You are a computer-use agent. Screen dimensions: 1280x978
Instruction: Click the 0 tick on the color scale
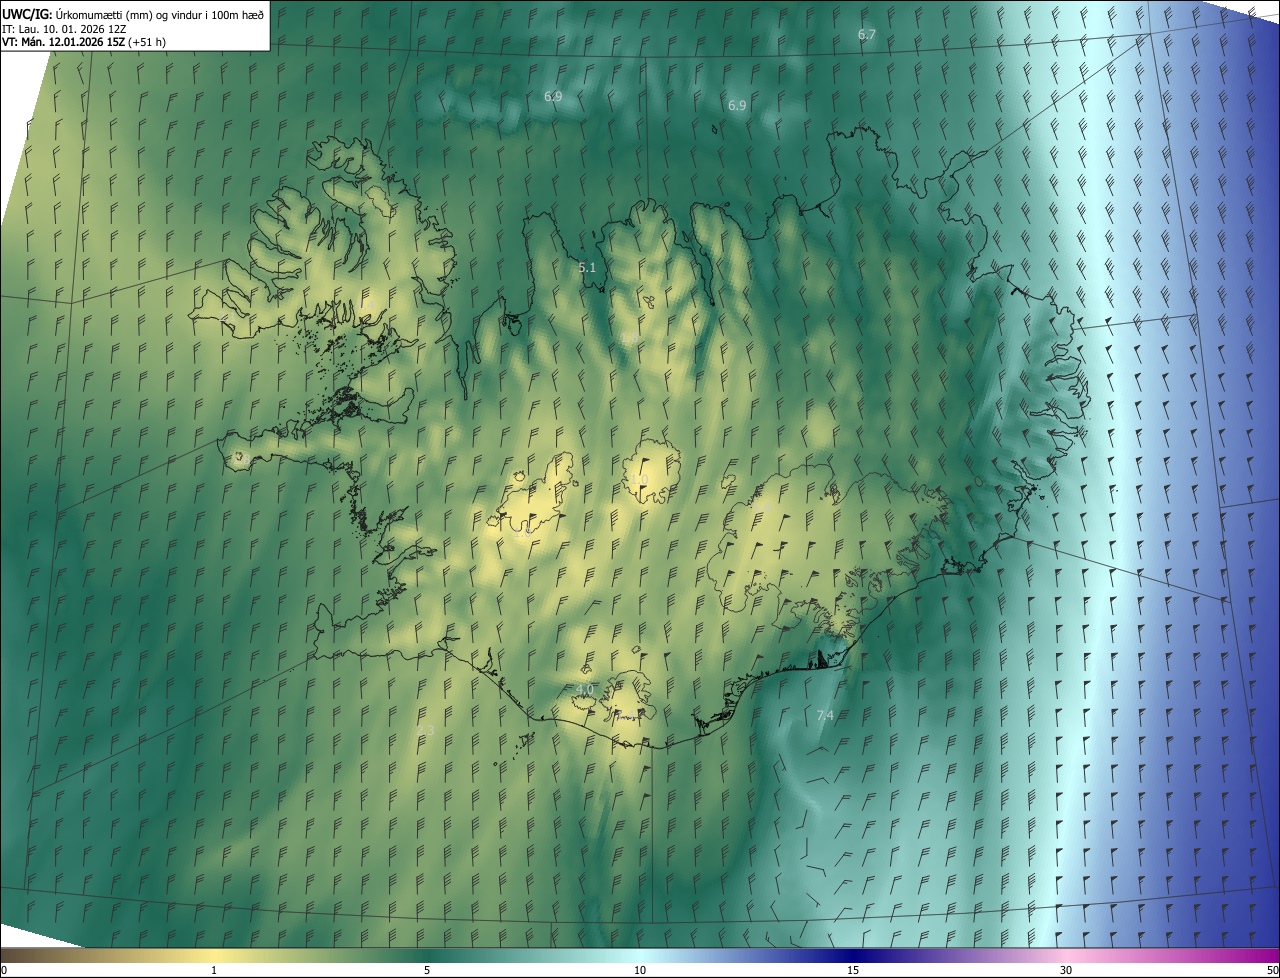click(x=4, y=971)
